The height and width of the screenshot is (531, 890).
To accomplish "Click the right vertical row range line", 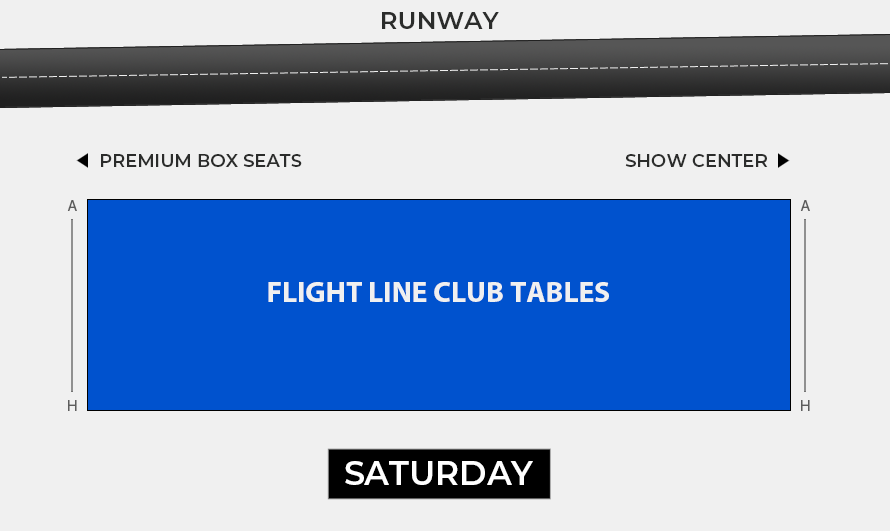I will [805, 305].
